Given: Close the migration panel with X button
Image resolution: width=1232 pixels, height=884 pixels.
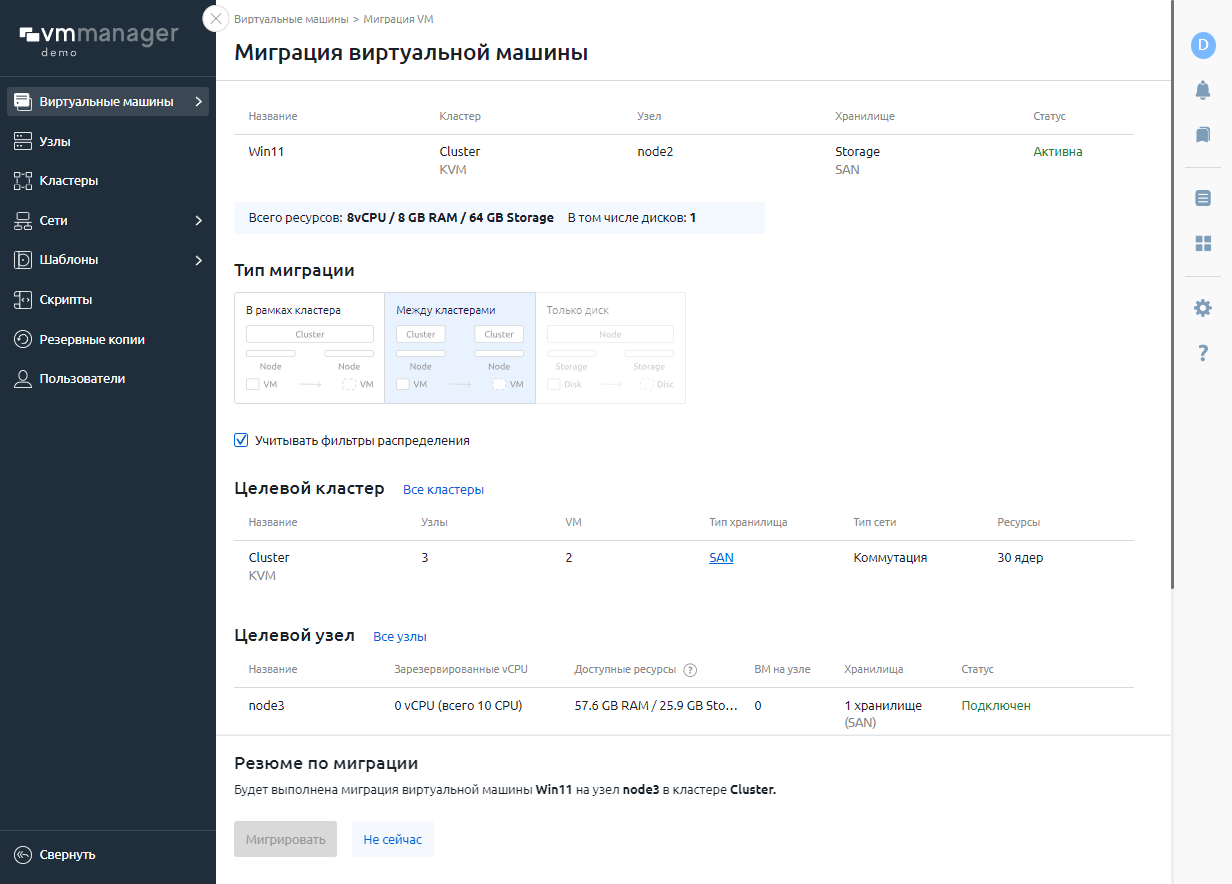Looking at the screenshot, I should [x=215, y=19].
